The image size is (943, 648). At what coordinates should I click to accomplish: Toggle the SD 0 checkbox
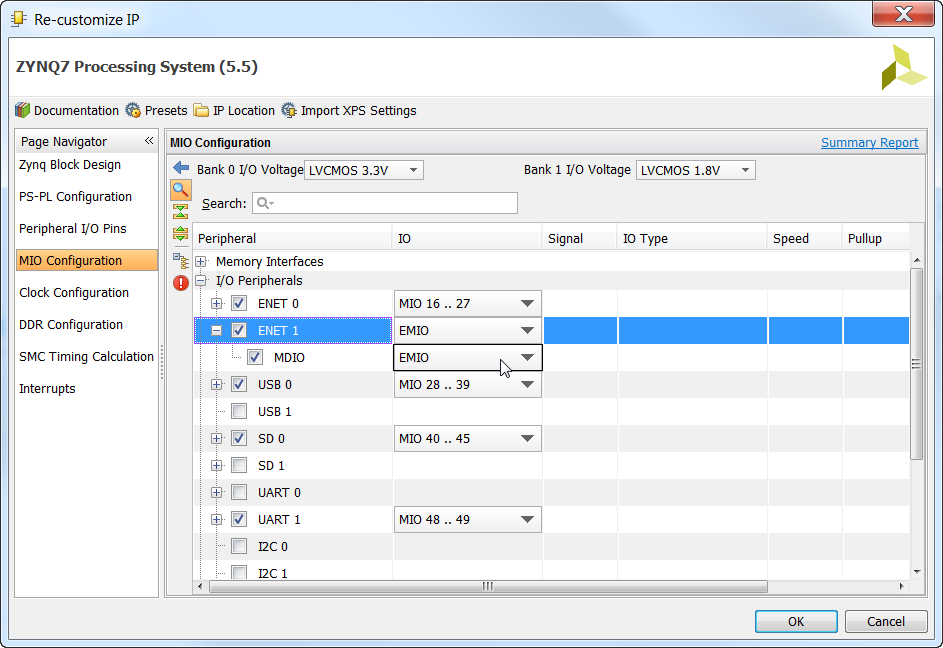point(239,439)
